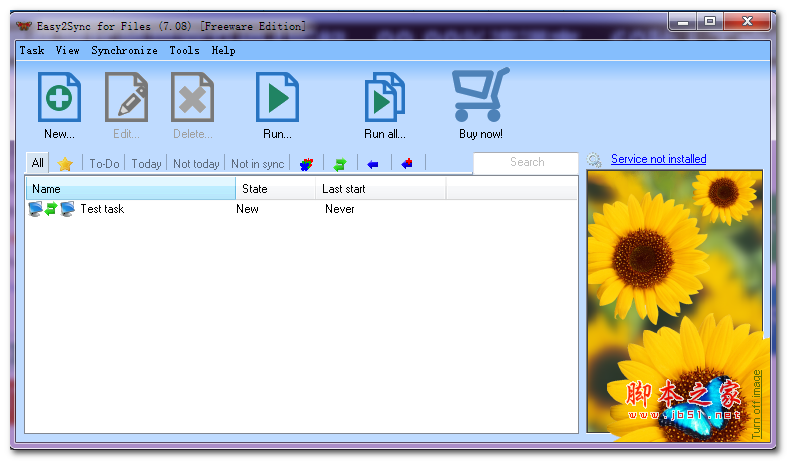This screenshot has width=787, height=461.
Task: Switch to the Today filter tab
Action: [146, 164]
